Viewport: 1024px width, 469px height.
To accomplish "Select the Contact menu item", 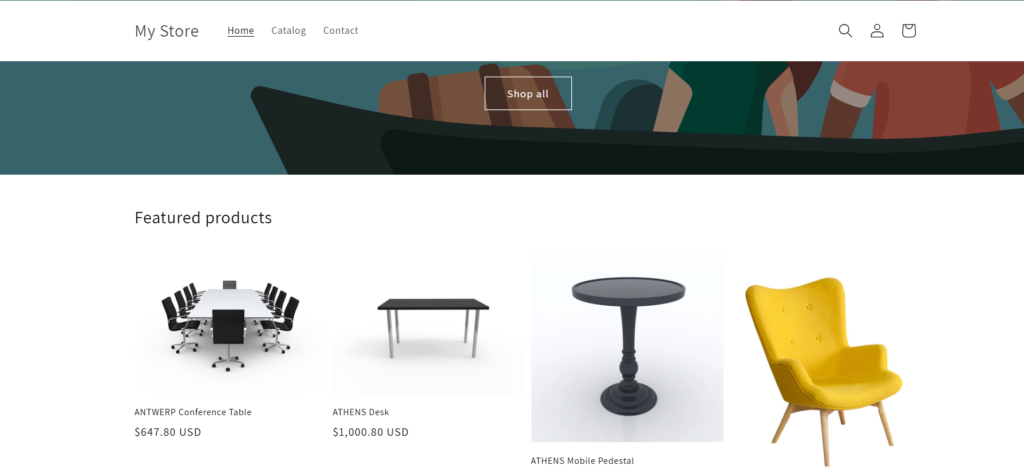I will tap(340, 31).
